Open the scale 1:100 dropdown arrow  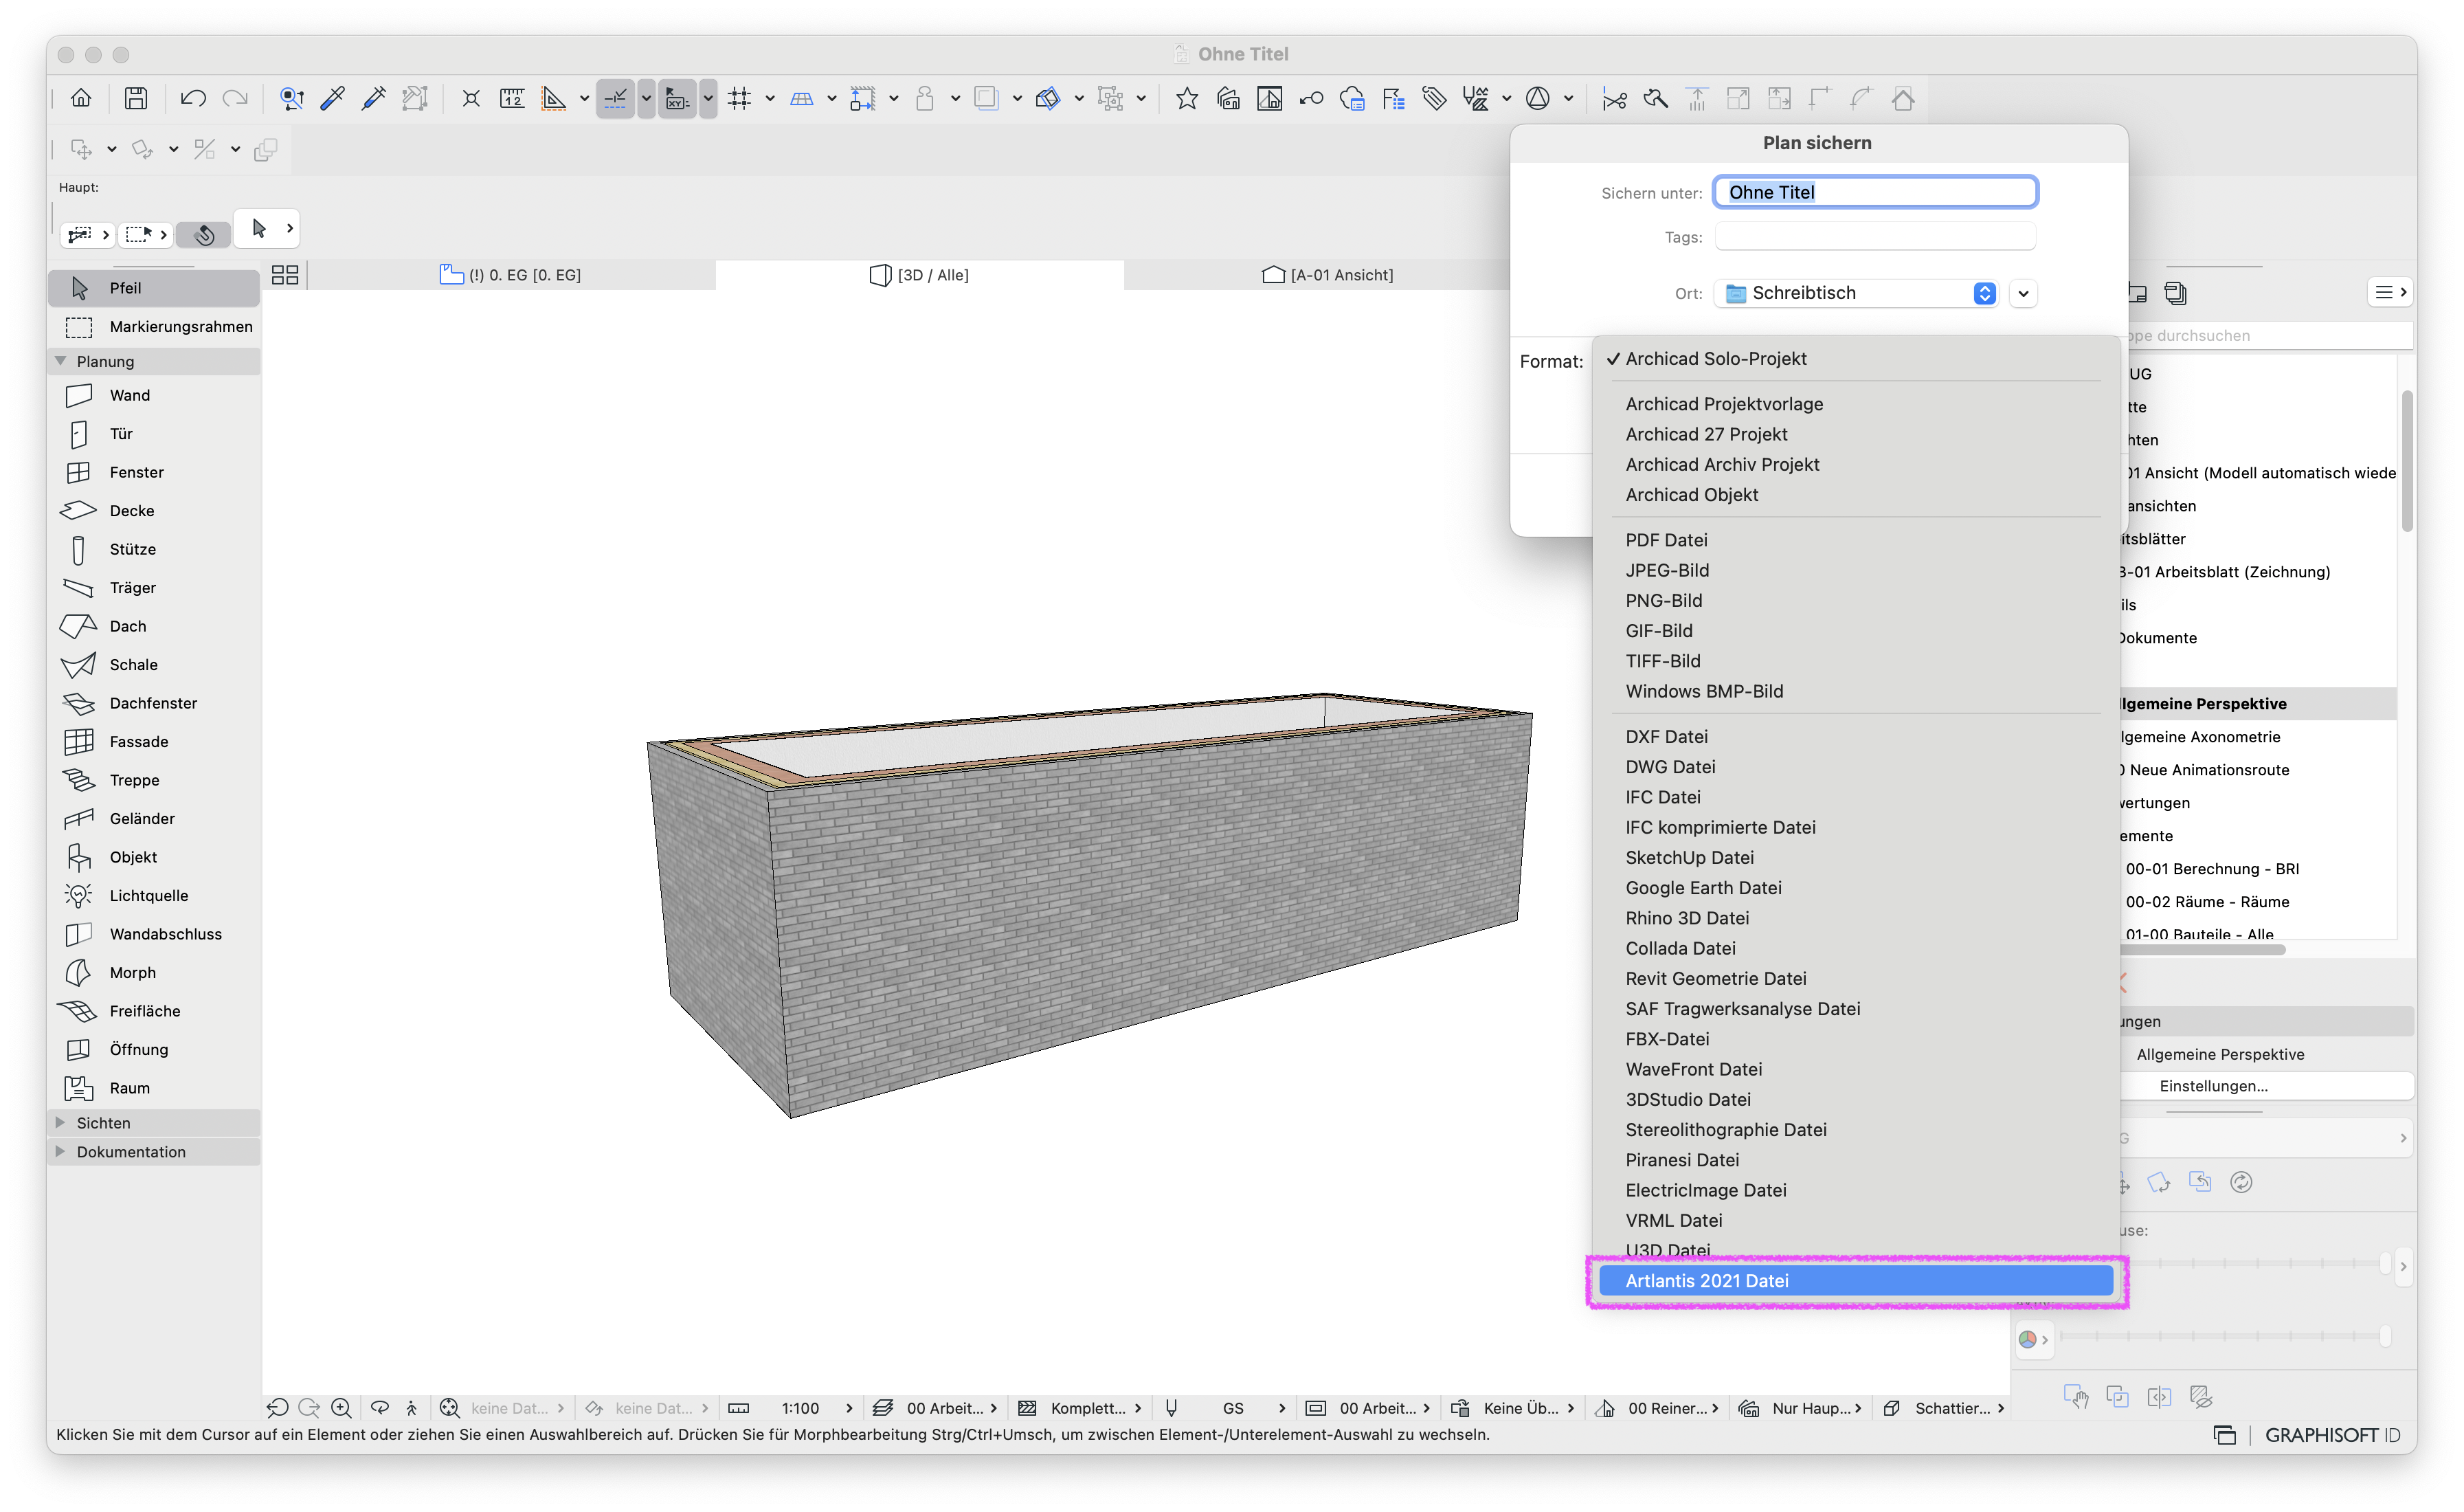pyautogui.click(x=849, y=1408)
